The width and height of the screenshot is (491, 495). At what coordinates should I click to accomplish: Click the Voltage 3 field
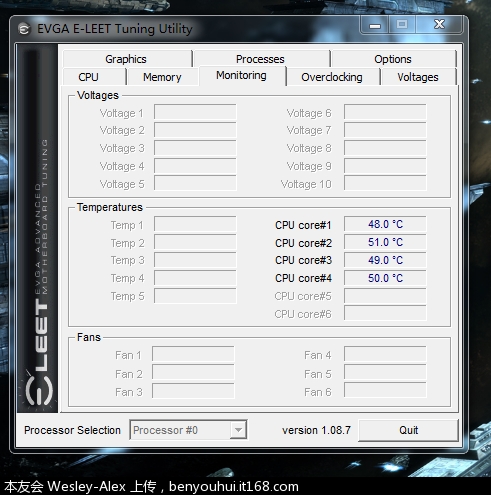point(195,148)
